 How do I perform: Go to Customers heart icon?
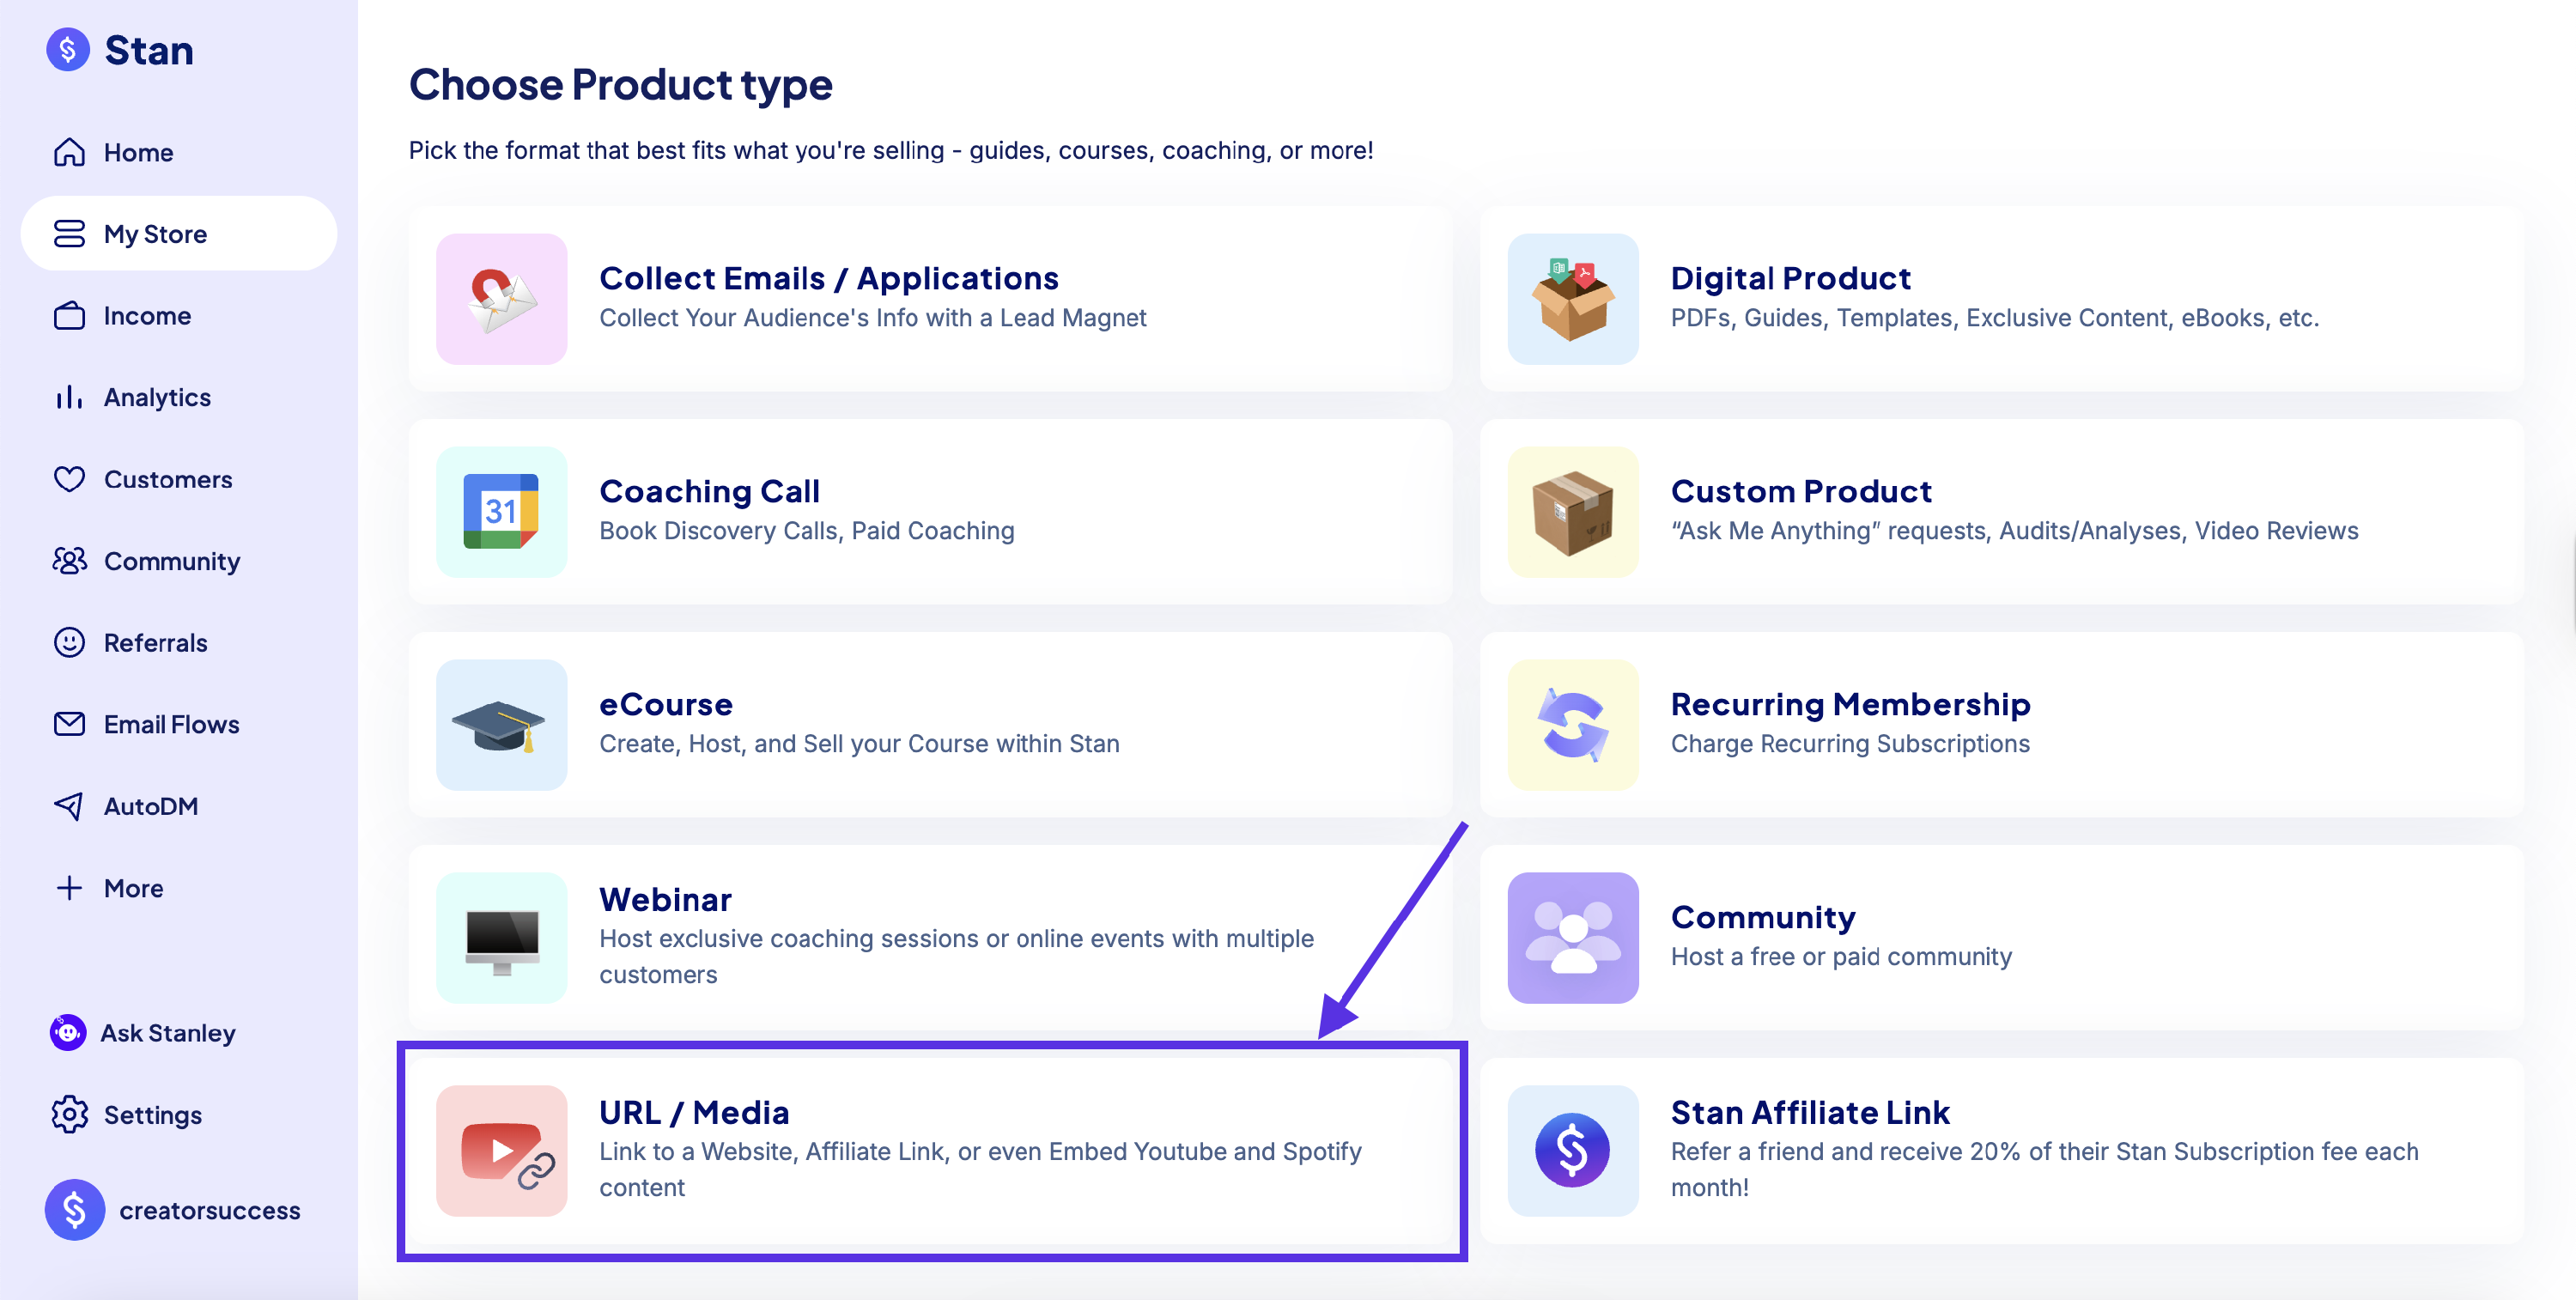[69, 479]
